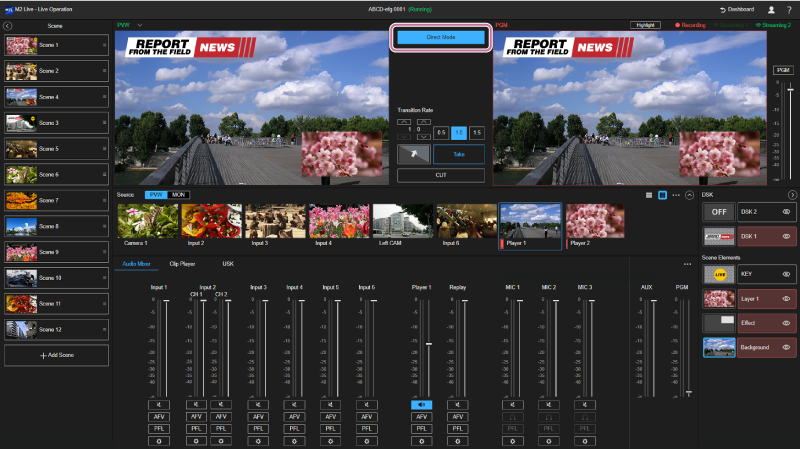Mute the MIC 2 audio channel
This screenshot has height=449, width=800.
(549, 405)
